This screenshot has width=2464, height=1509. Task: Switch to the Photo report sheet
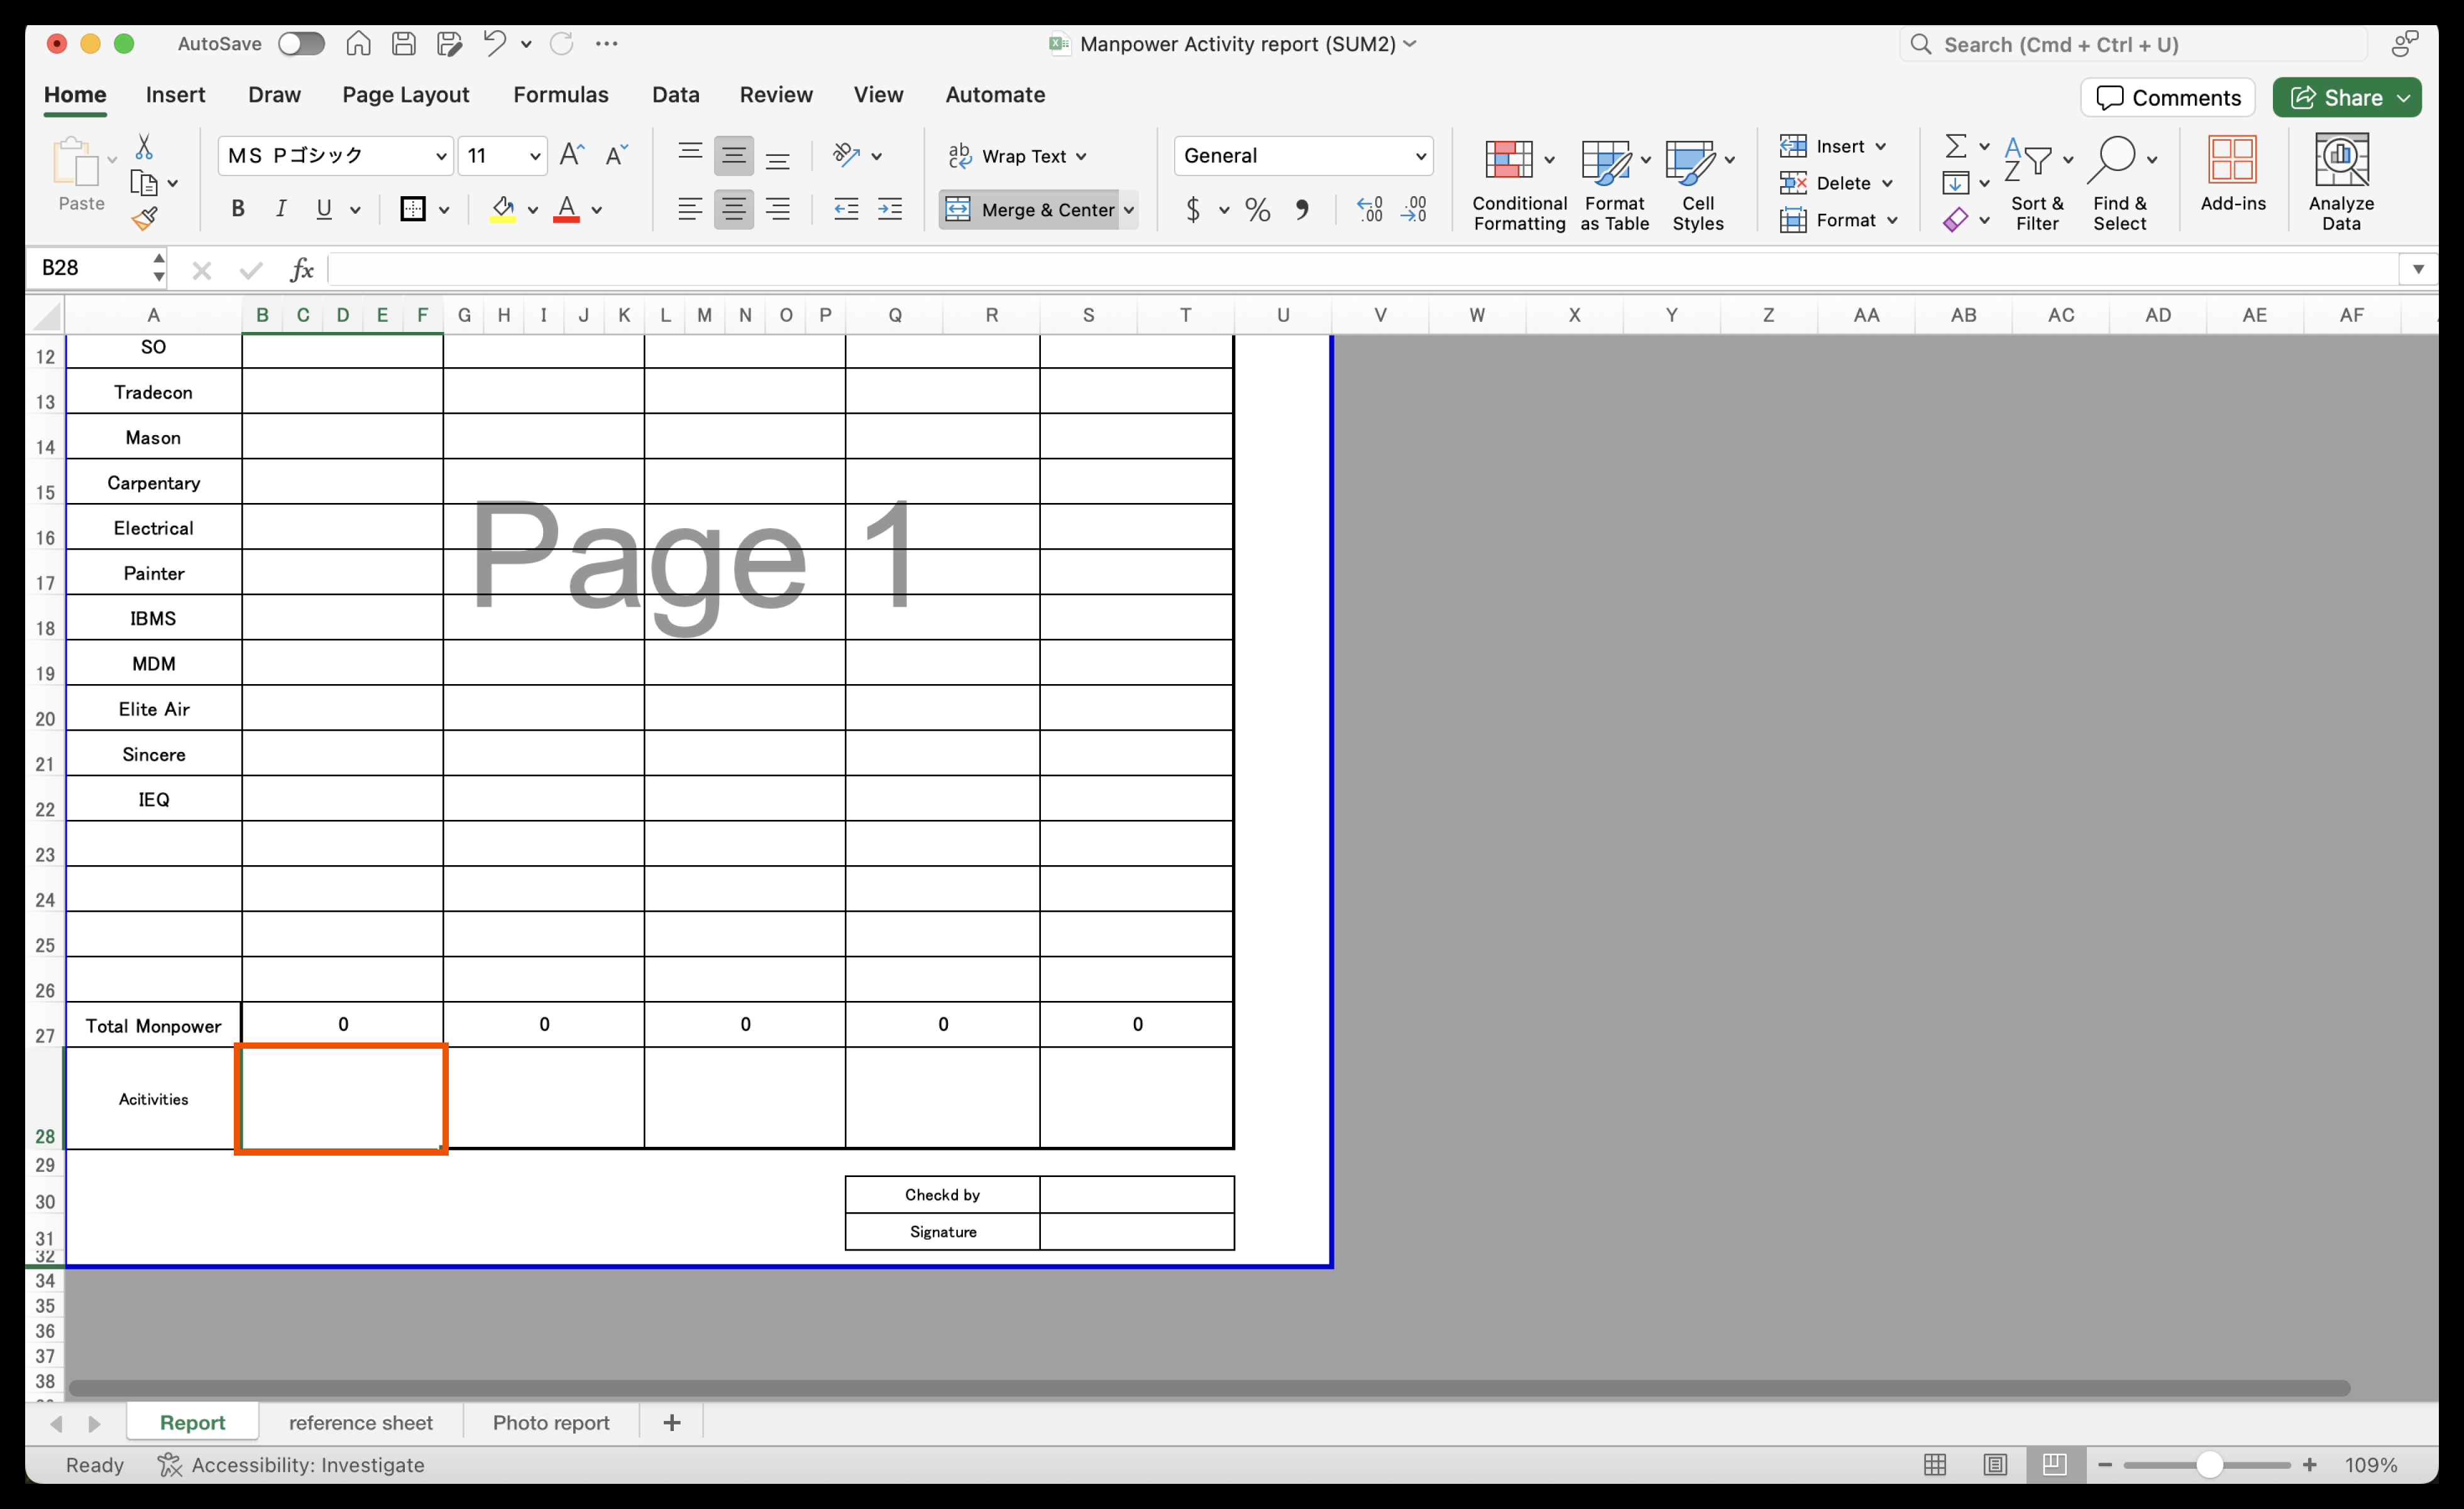pyautogui.click(x=550, y=1422)
